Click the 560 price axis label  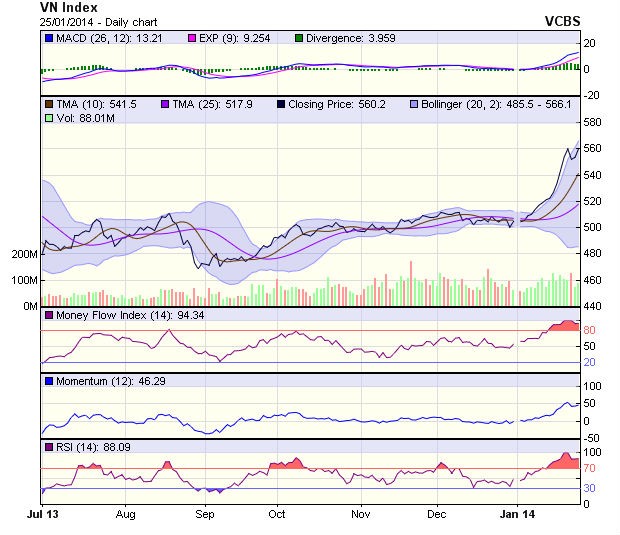(x=595, y=148)
